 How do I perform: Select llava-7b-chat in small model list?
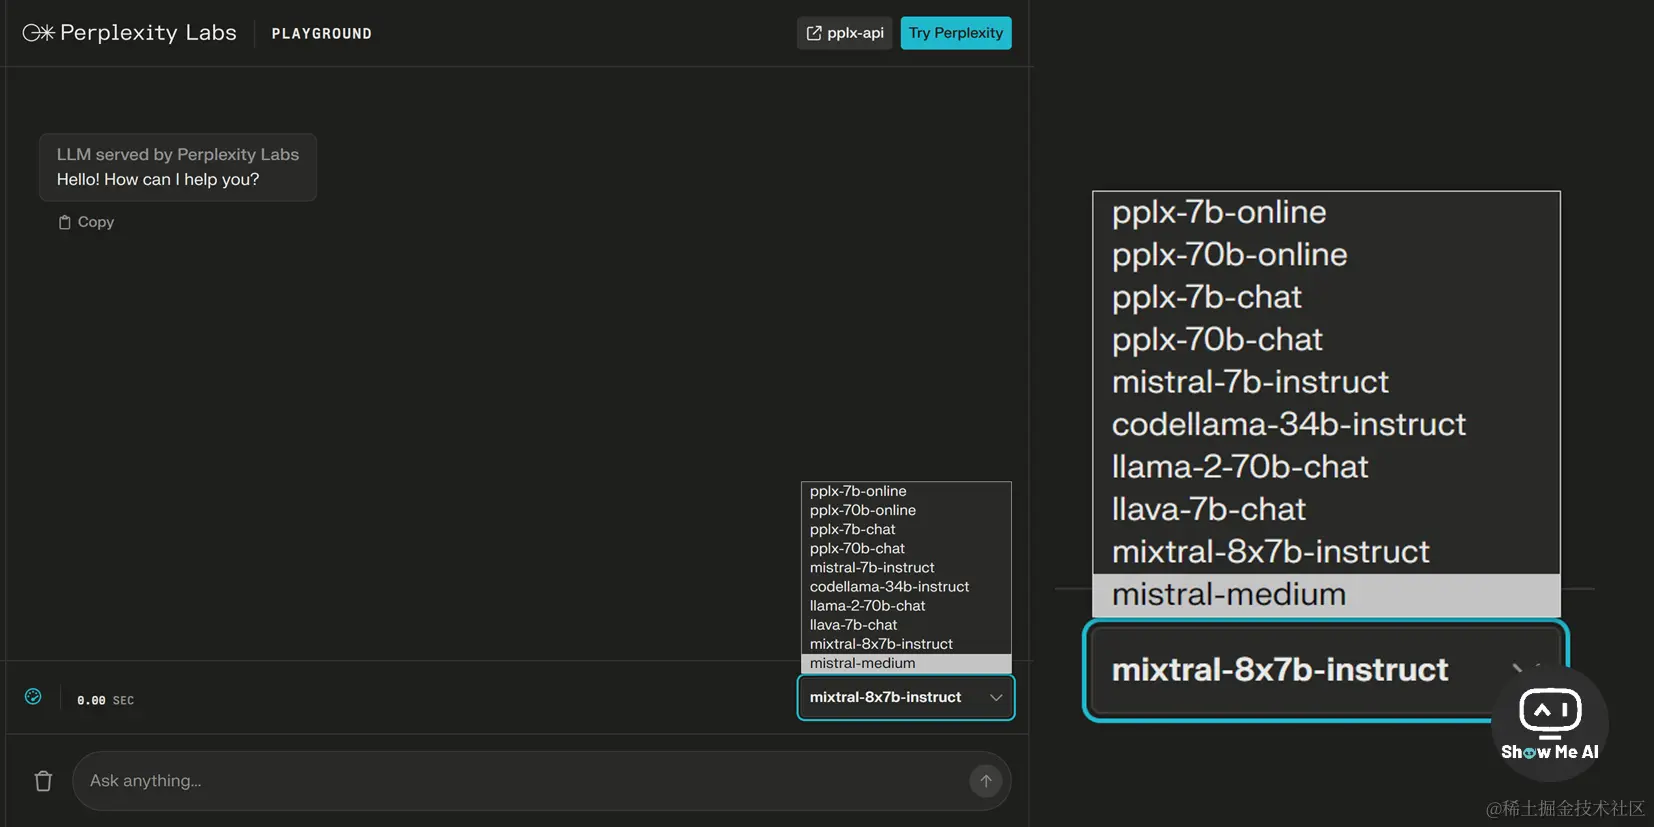pyautogui.click(x=906, y=625)
